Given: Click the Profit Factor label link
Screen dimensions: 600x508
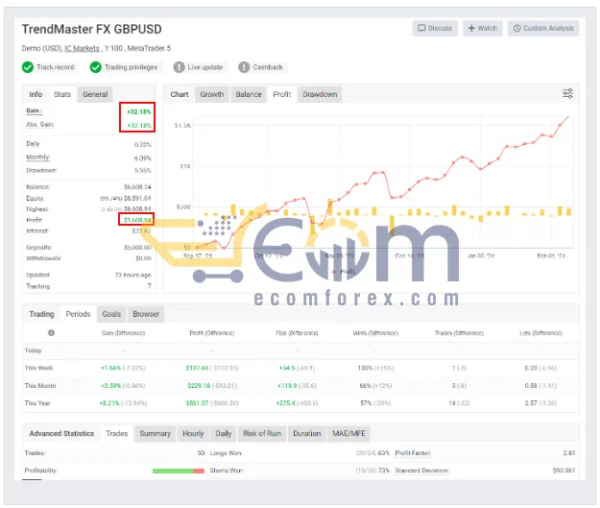Looking at the screenshot, I should [413, 453].
